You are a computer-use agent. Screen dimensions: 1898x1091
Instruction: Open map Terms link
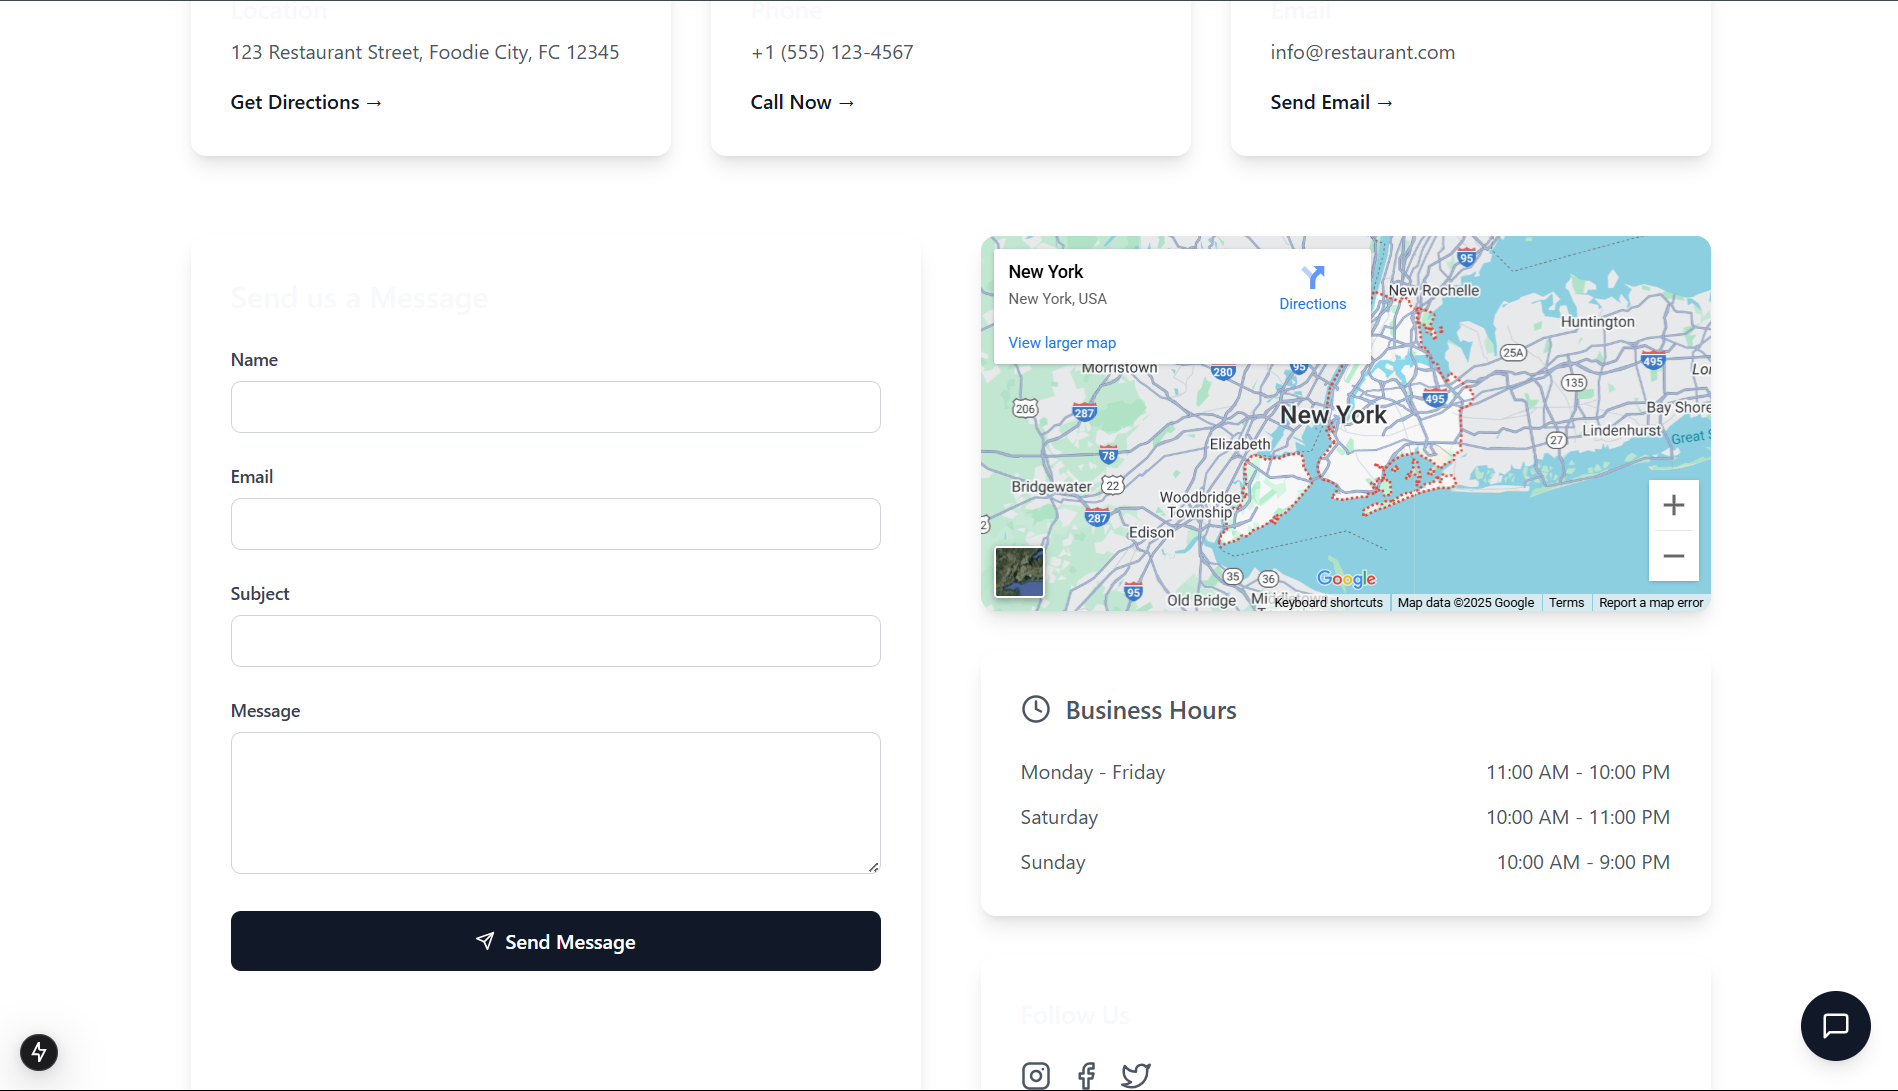coord(1566,602)
